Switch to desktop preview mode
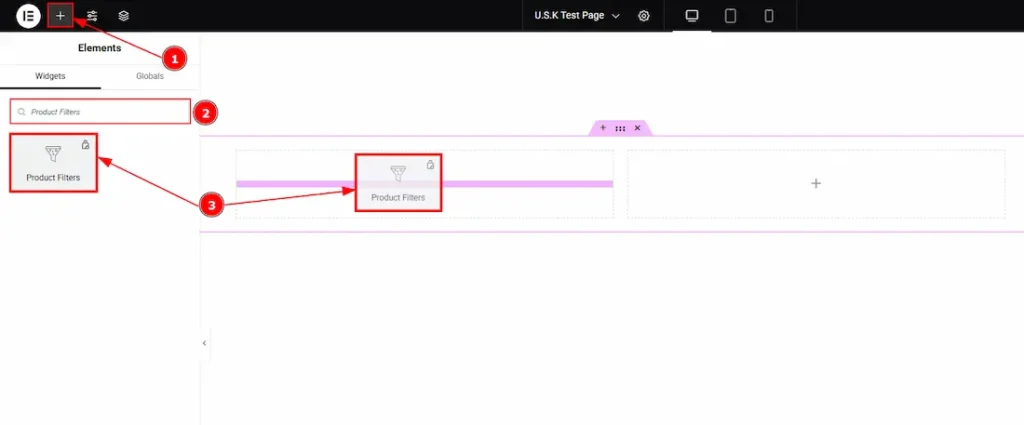 click(x=692, y=16)
